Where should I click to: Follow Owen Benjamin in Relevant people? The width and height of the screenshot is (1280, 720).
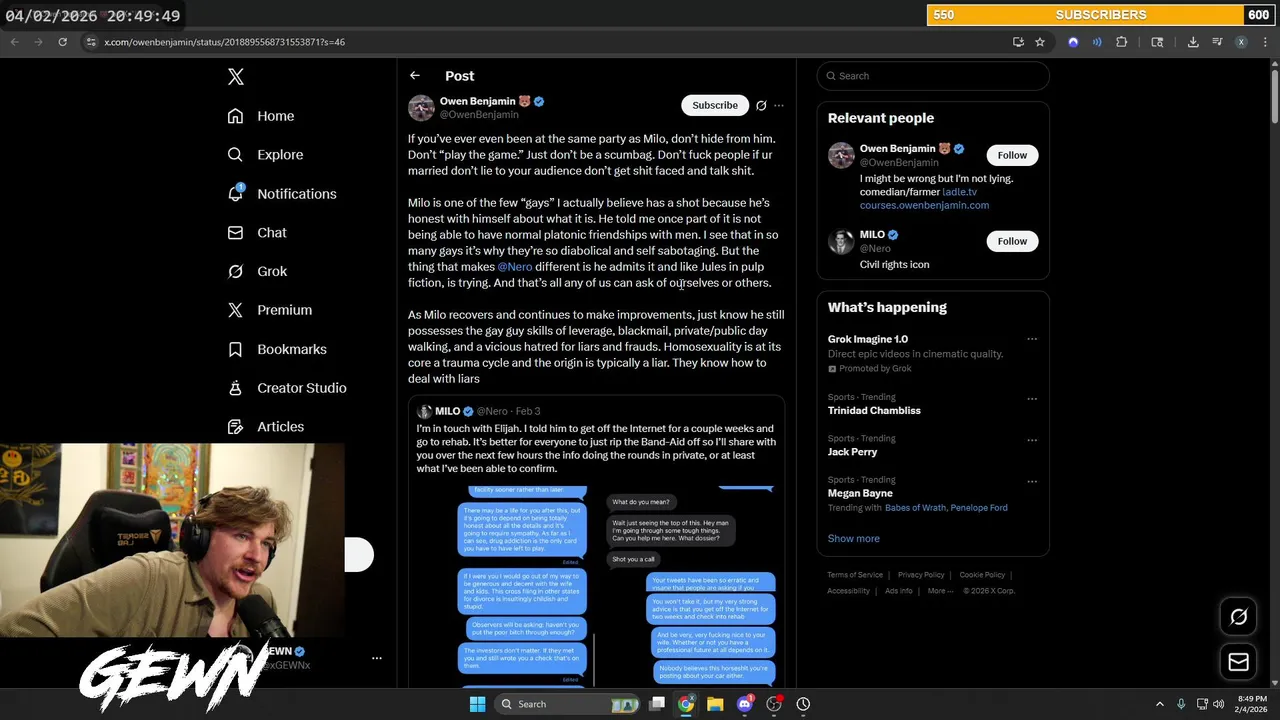coord(1012,155)
